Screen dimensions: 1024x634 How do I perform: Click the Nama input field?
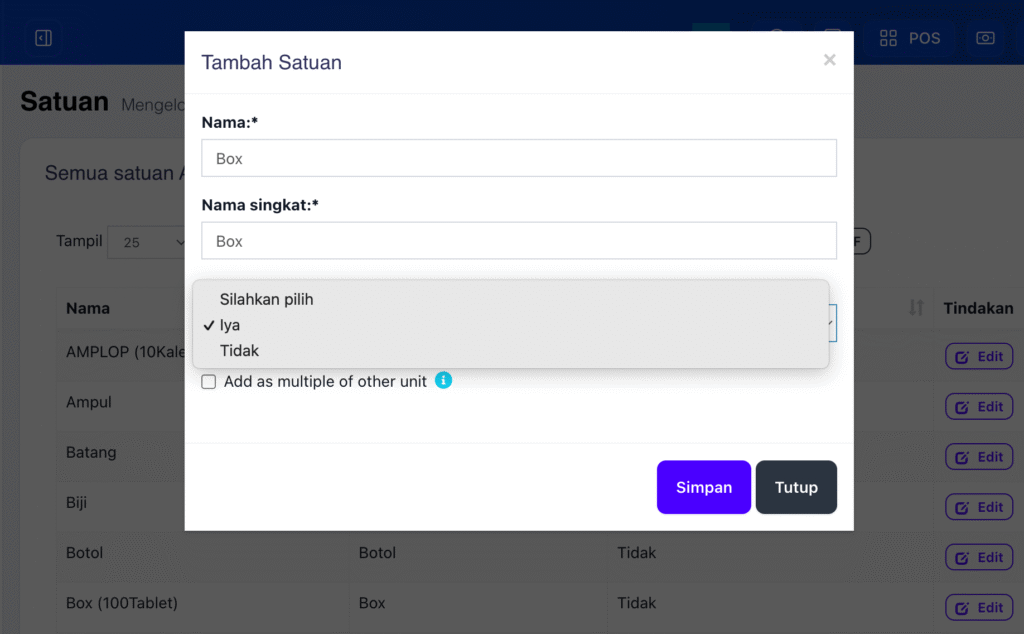pyautogui.click(x=518, y=159)
